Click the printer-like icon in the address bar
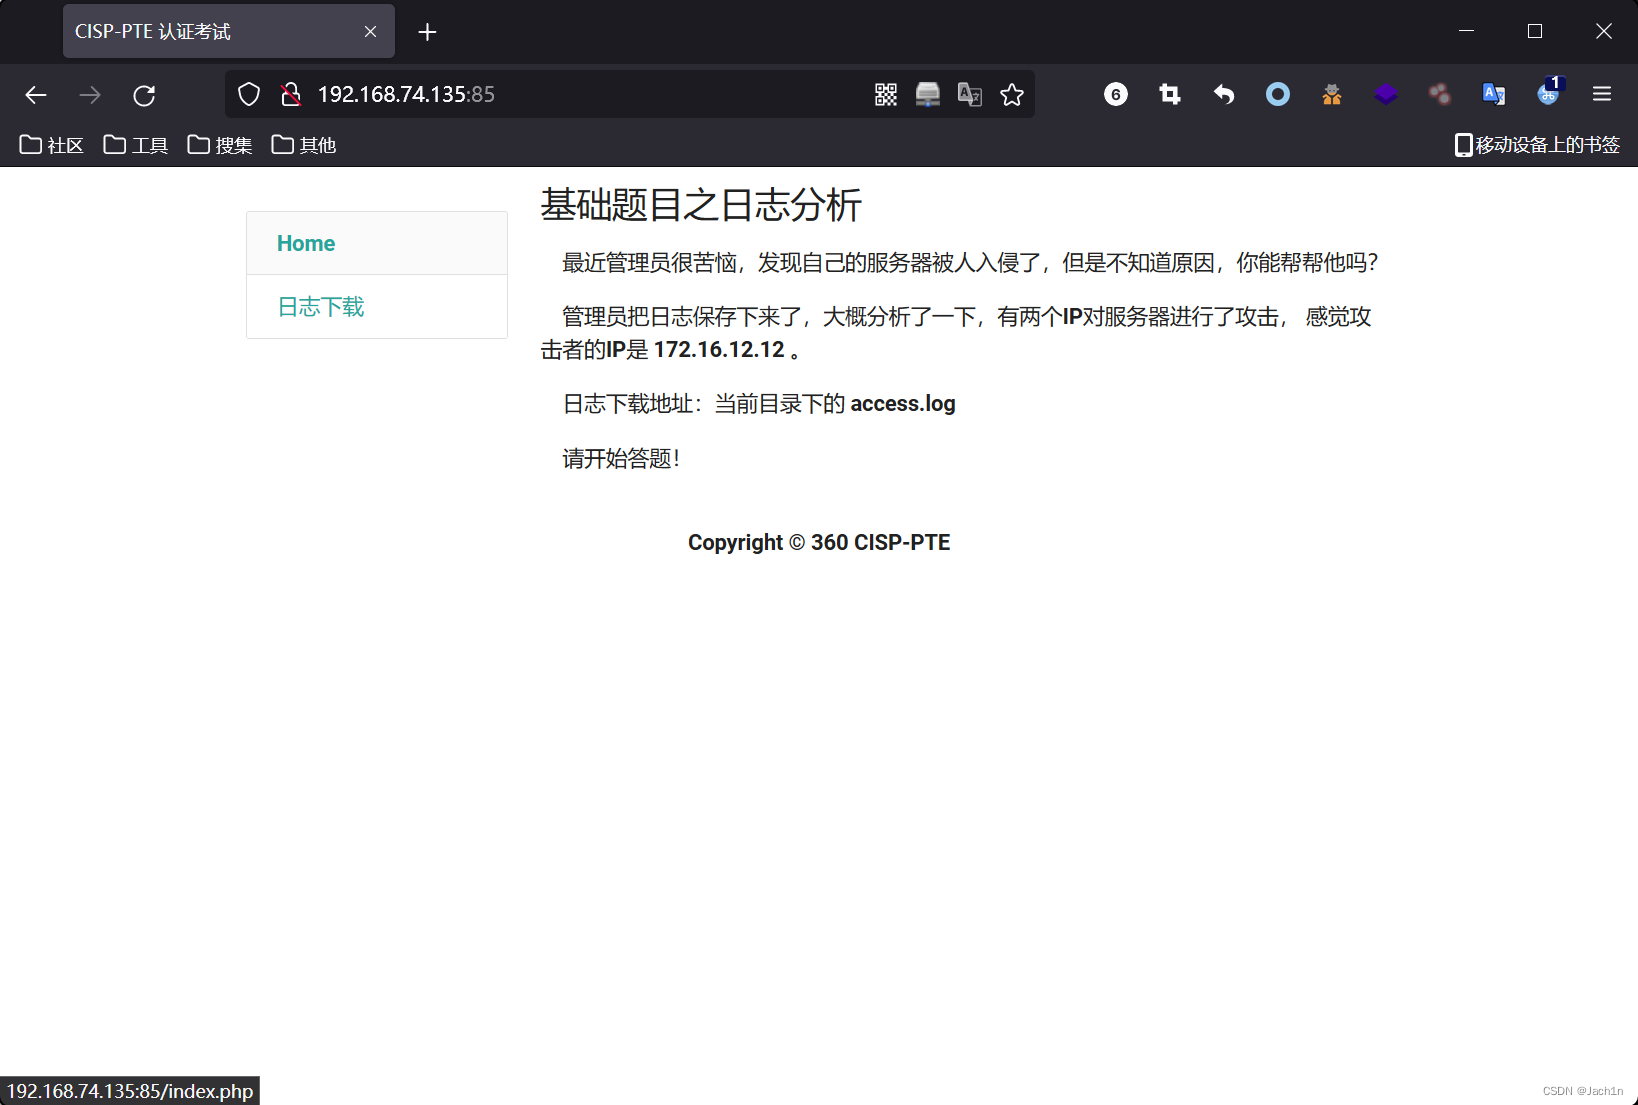This screenshot has height=1105, width=1638. (928, 95)
